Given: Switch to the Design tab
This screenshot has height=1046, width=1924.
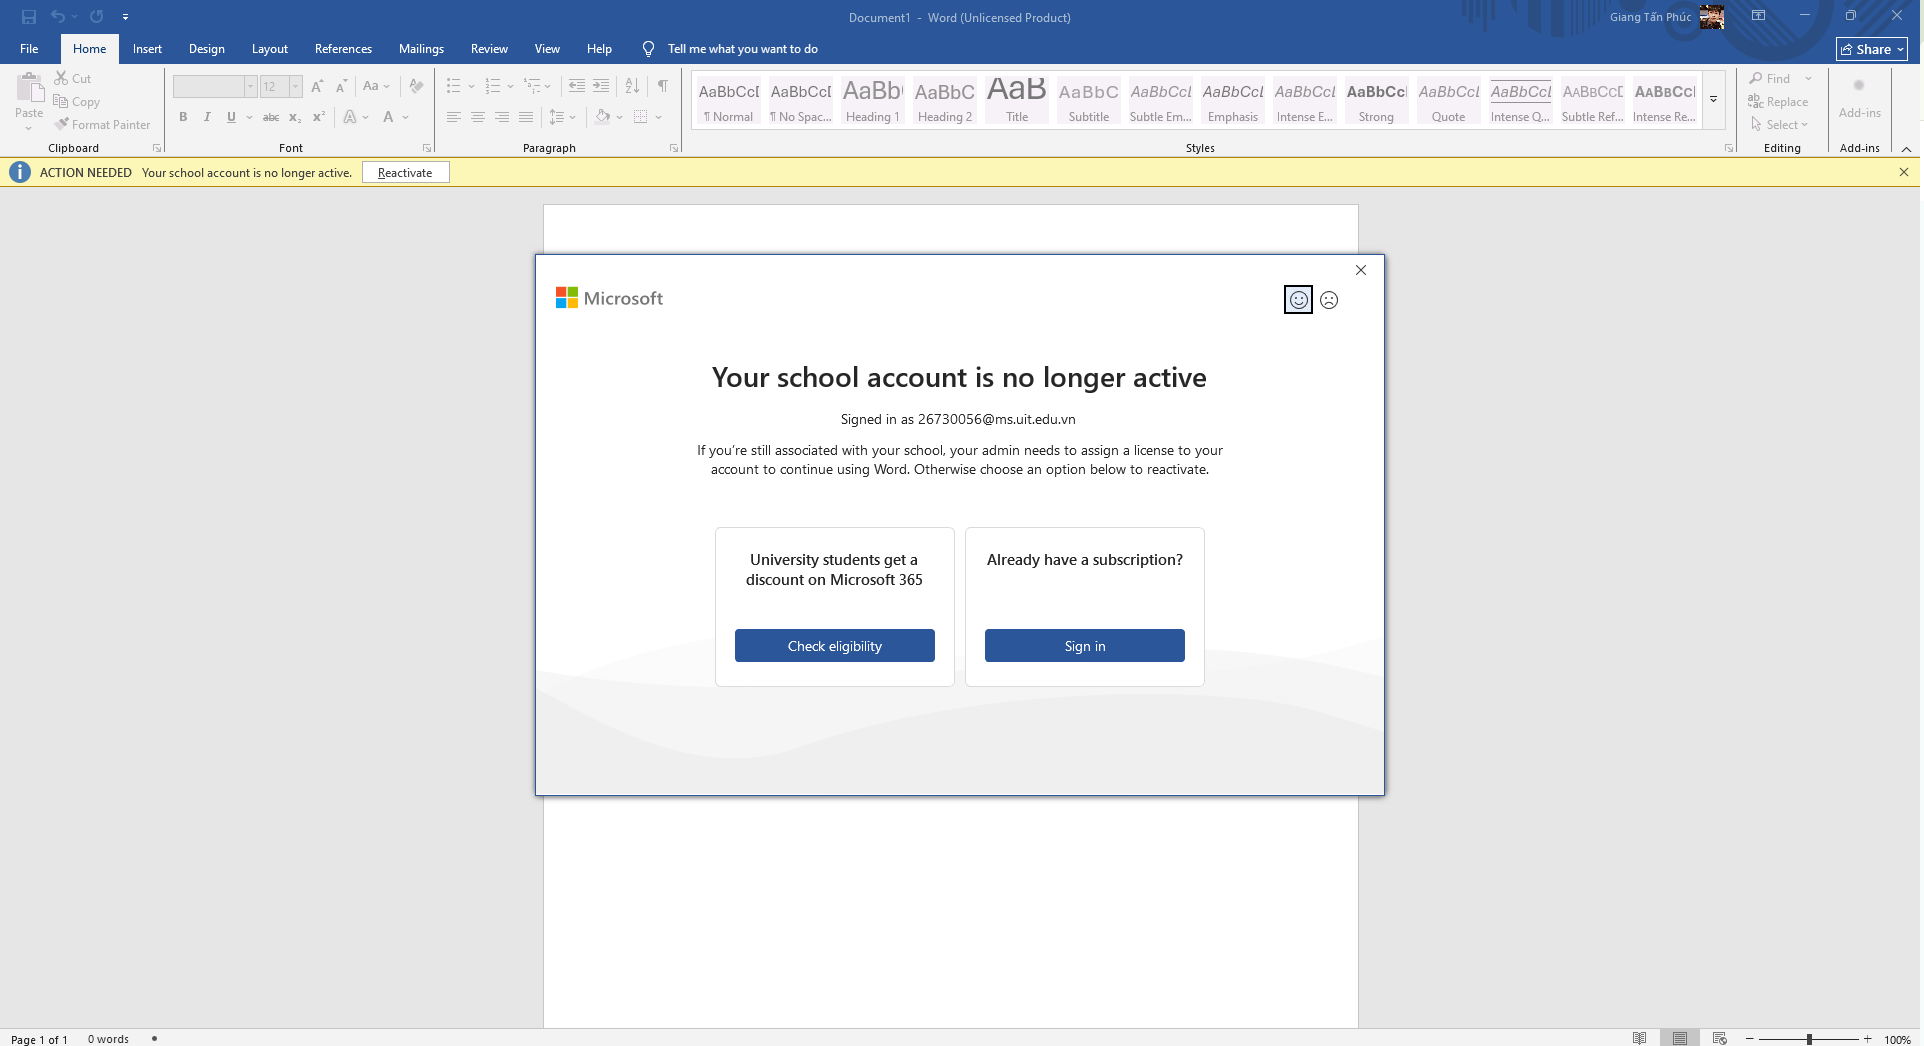Looking at the screenshot, I should click(207, 48).
